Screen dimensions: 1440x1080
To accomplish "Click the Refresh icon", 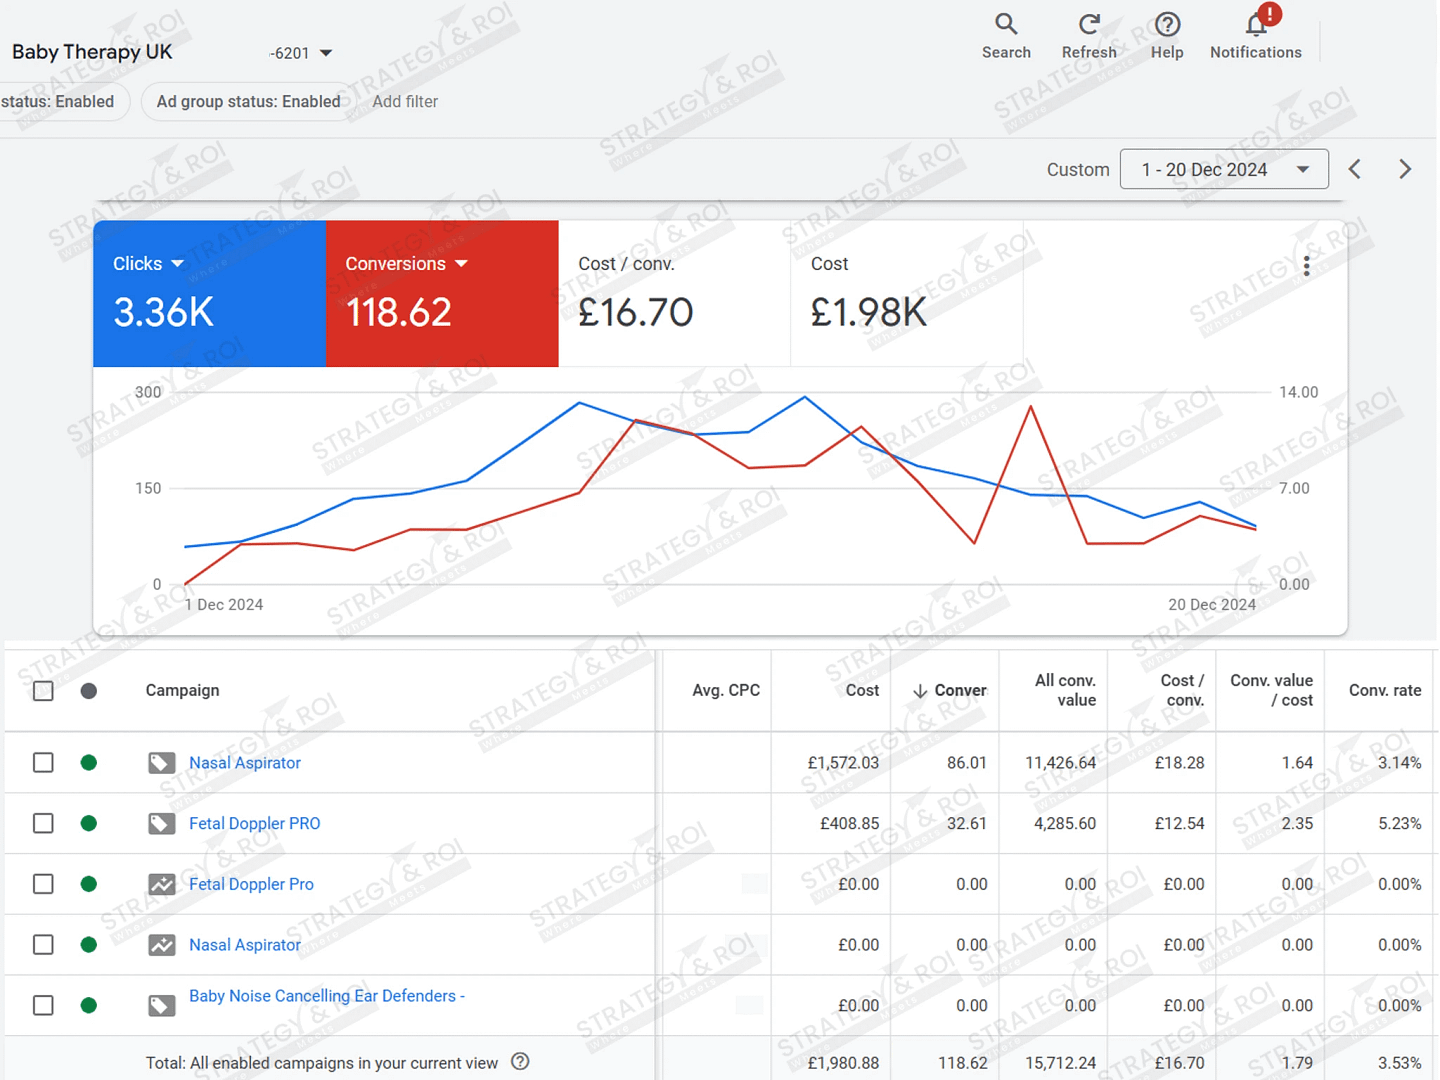I will tap(1089, 24).
